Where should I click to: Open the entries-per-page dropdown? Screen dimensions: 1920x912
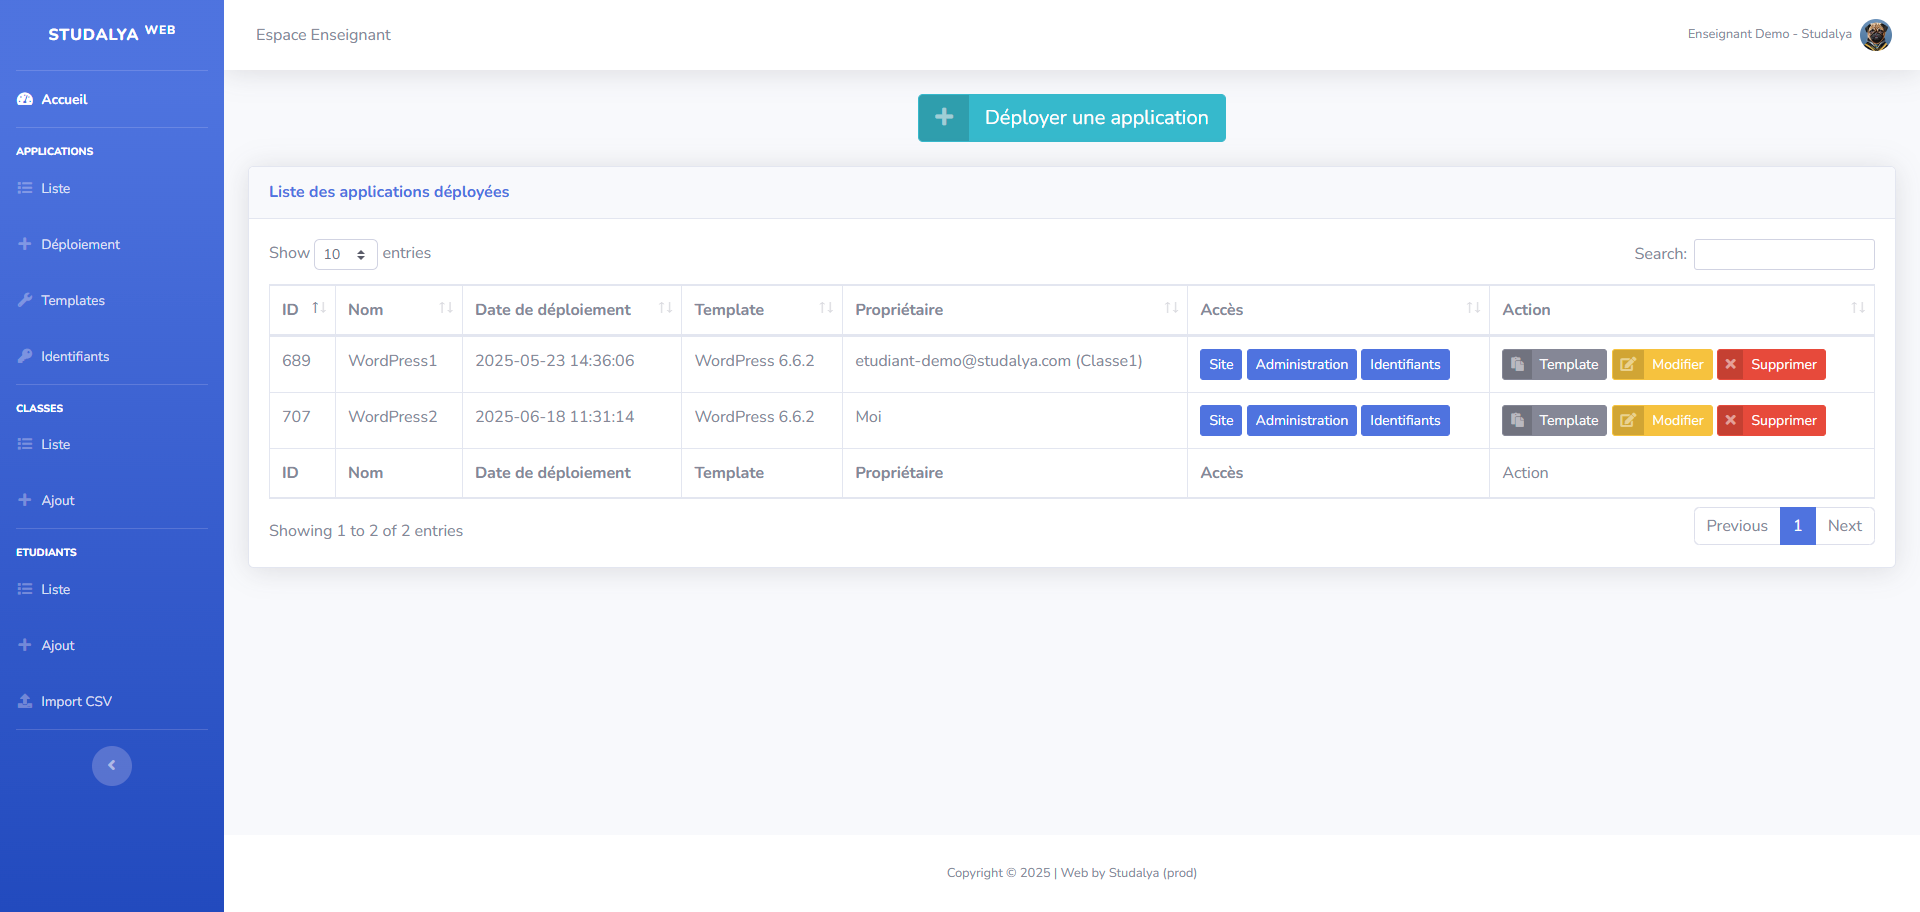pos(345,254)
